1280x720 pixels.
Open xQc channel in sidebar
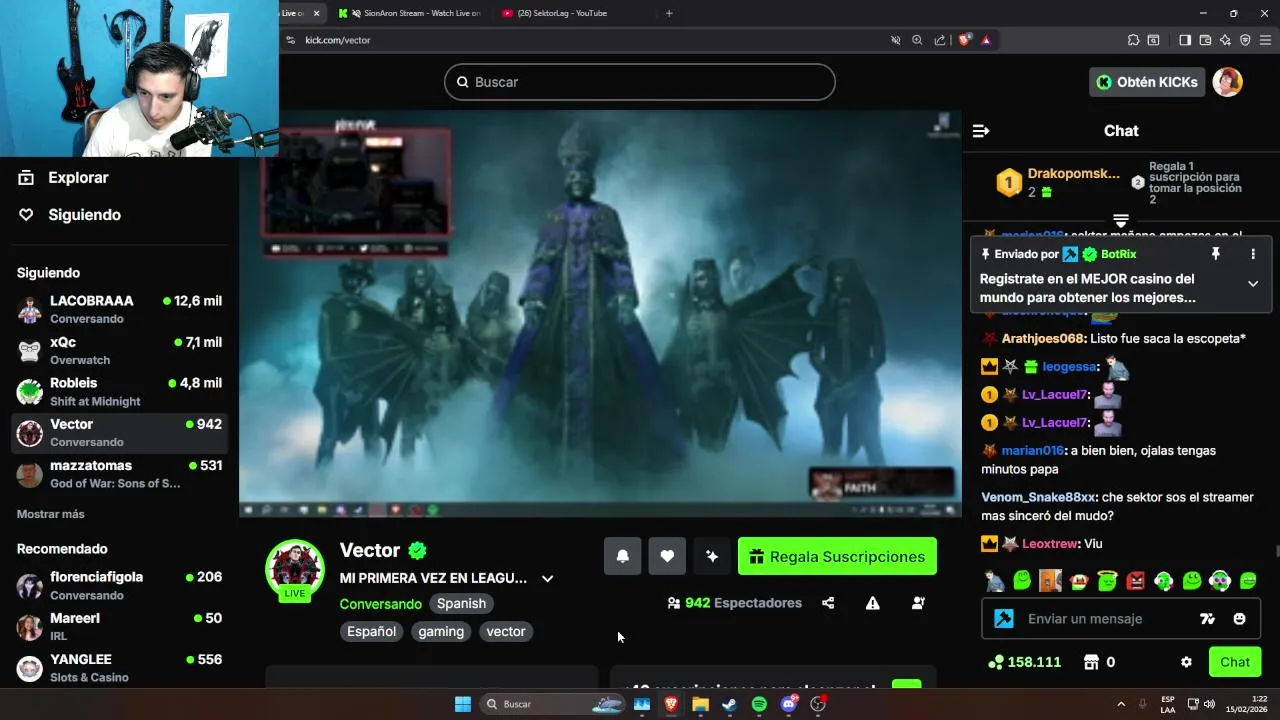[120, 350]
